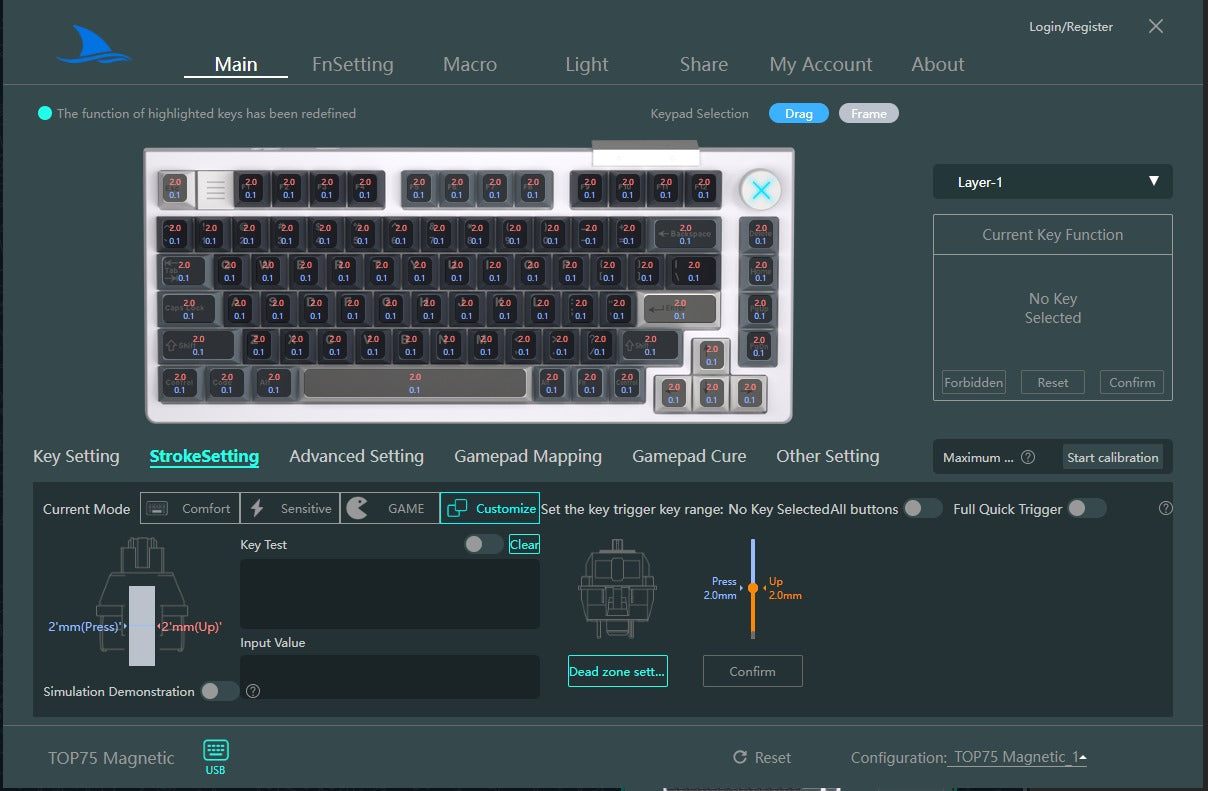1208x791 pixels.
Task: Click the USB keyboard connection icon
Action: tap(216, 751)
